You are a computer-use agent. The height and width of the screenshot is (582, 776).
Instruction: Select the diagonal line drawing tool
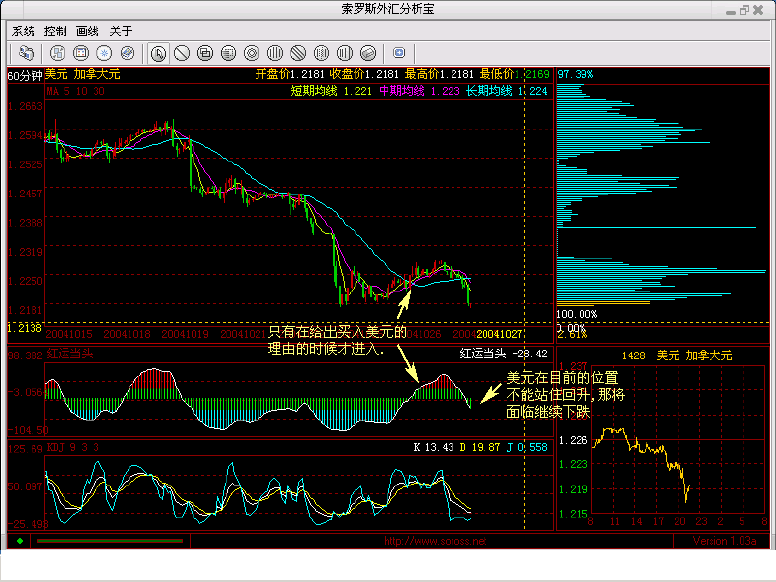tap(182, 52)
